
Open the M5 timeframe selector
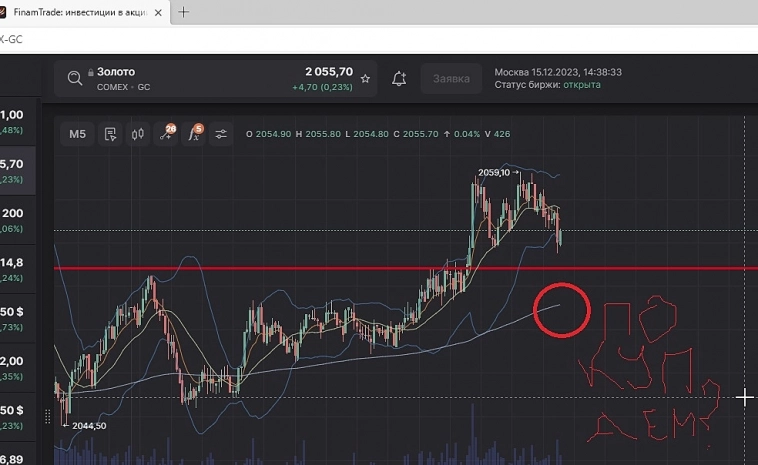(x=77, y=134)
